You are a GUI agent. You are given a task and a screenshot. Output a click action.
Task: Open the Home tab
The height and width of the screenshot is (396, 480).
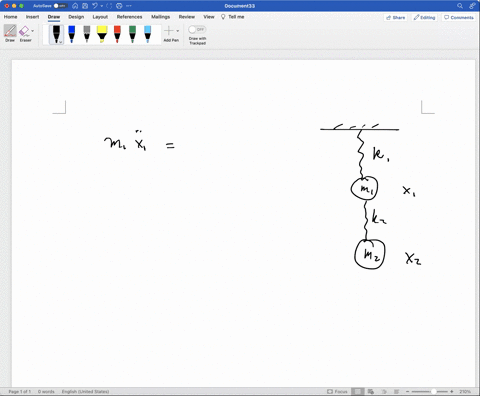tap(10, 17)
